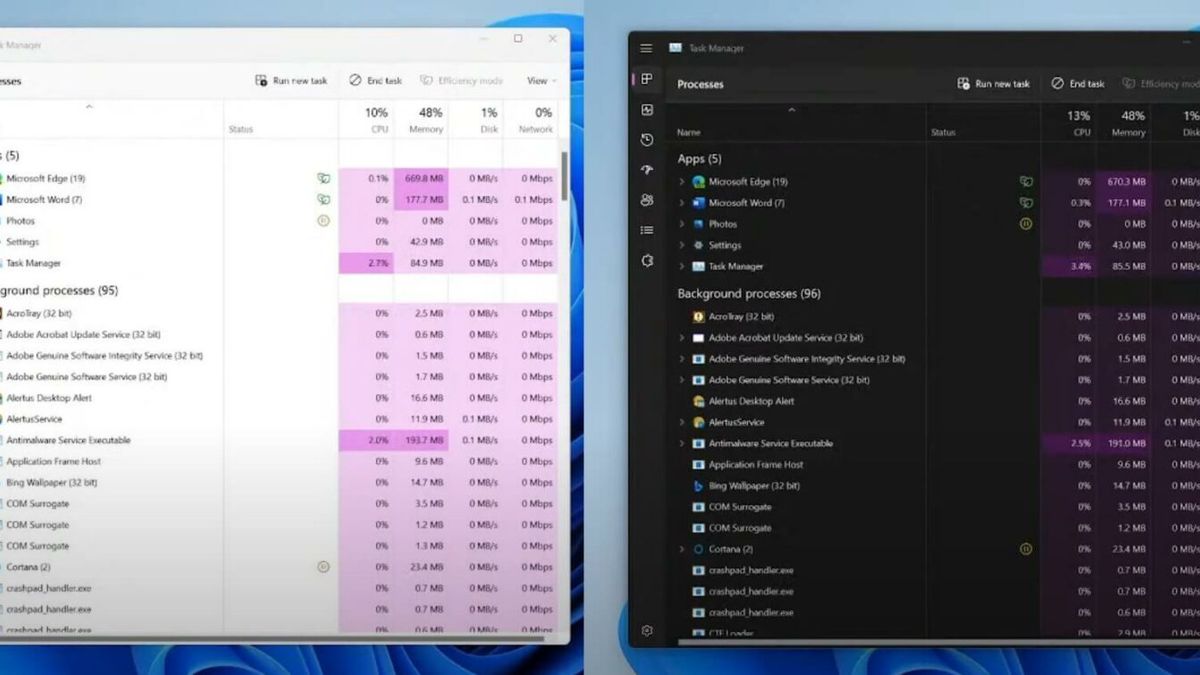This screenshot has width=1200, height=675.
Task: Open the View dropdown in light Task Manager
Action: (x=541, y=81)
